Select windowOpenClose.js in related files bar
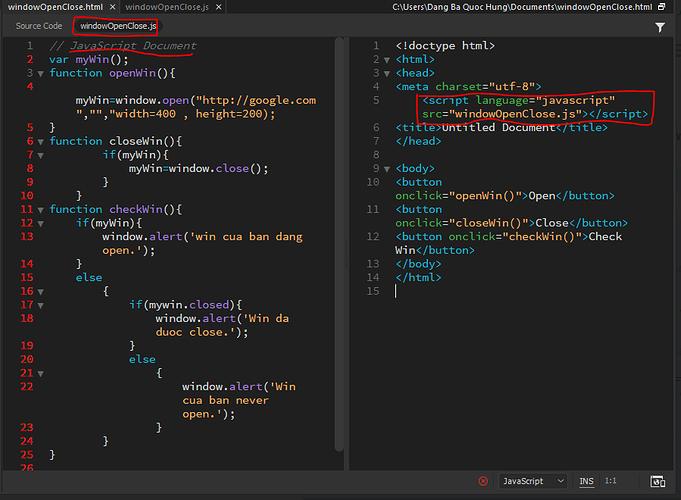681x500 pixels. [x=118, y=26]
